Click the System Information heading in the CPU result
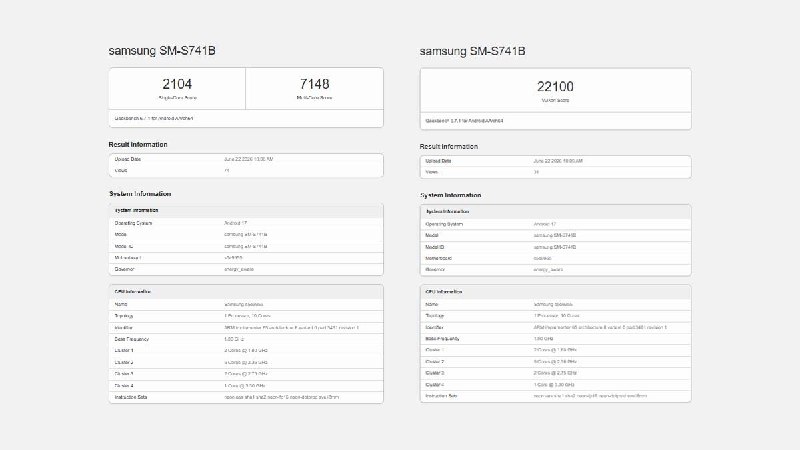 tap(140, 194)
